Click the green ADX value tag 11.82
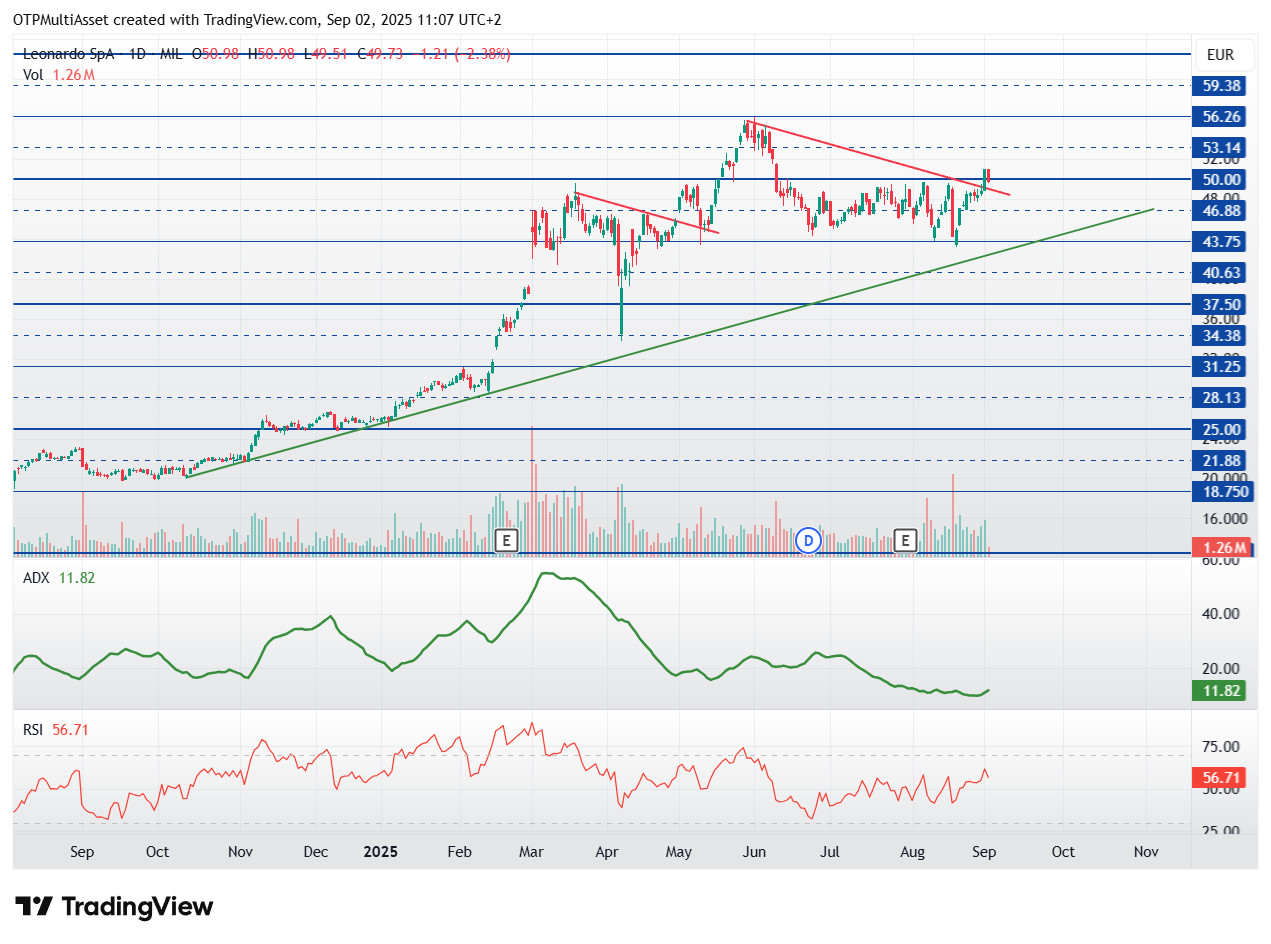This screenshot has width=1271, height=944. click(1220, 690)
